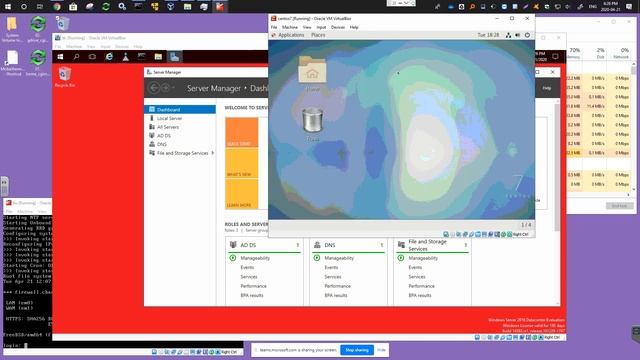Sort by Memory column in Task Manager
This screenshot has height=360, width=640.
tap(574, 53)
